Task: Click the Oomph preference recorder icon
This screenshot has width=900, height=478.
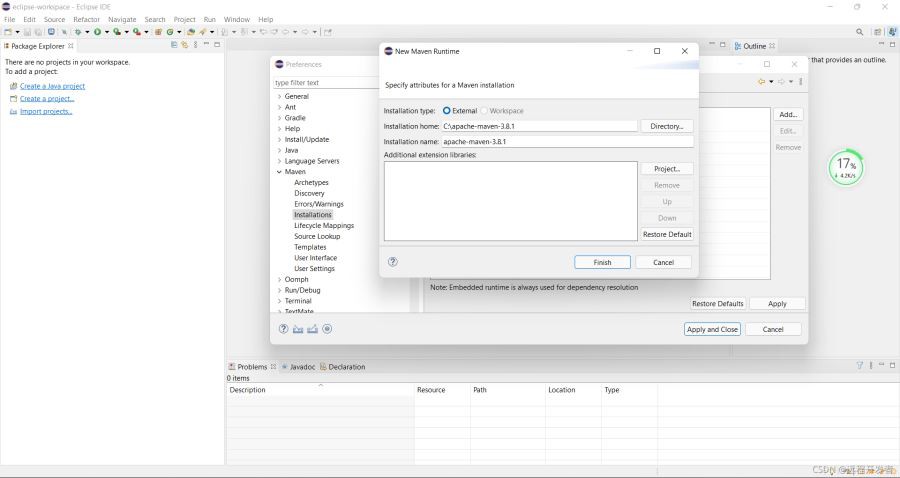Action: tap(327, 329)
